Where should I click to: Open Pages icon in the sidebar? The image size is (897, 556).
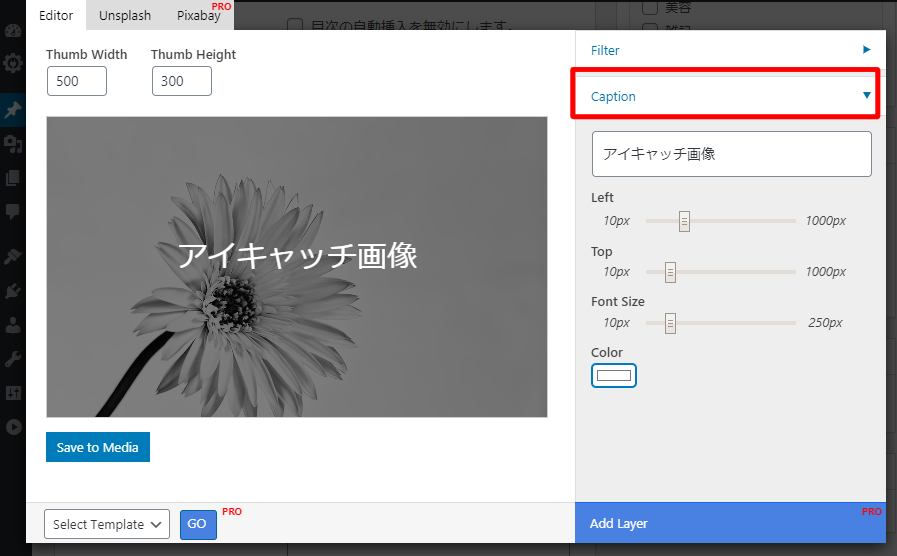pyautogui.click(x=13, y=178)
